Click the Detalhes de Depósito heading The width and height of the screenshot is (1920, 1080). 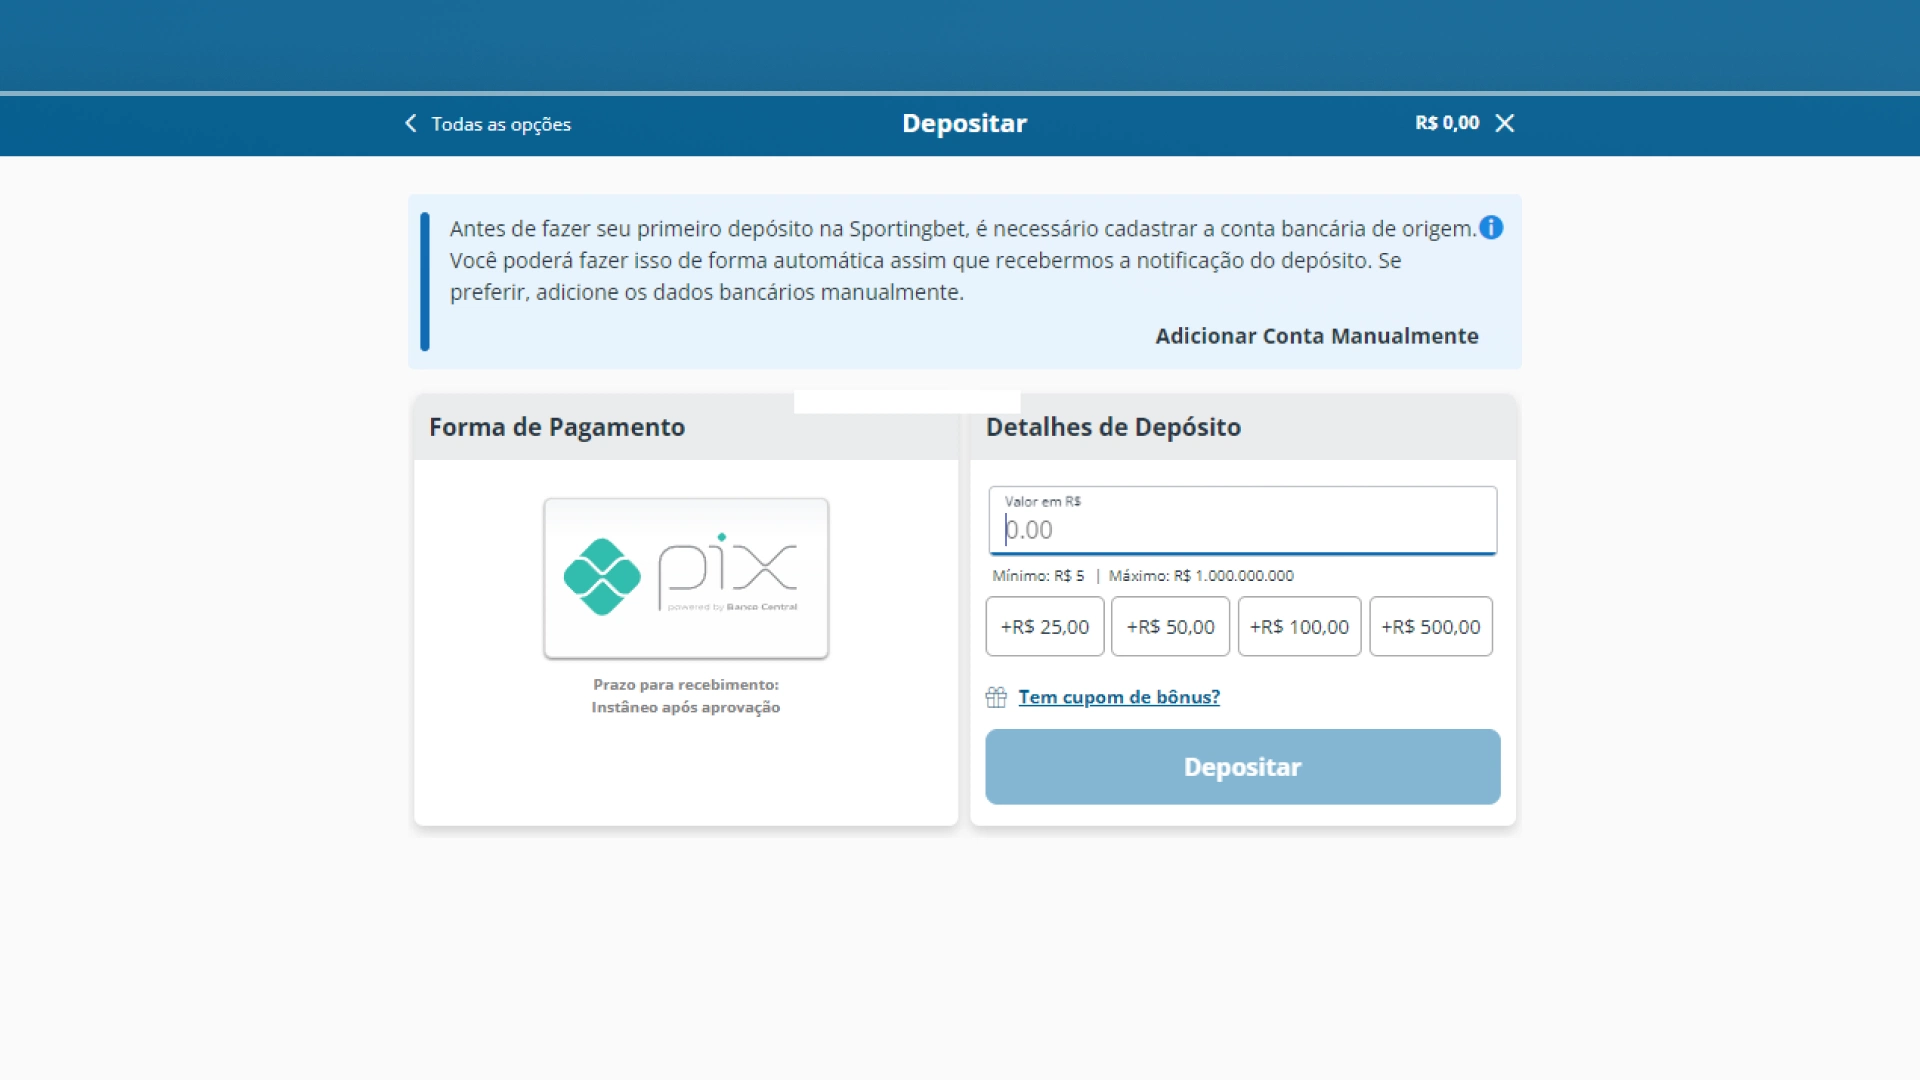(x=1113, y=427)
